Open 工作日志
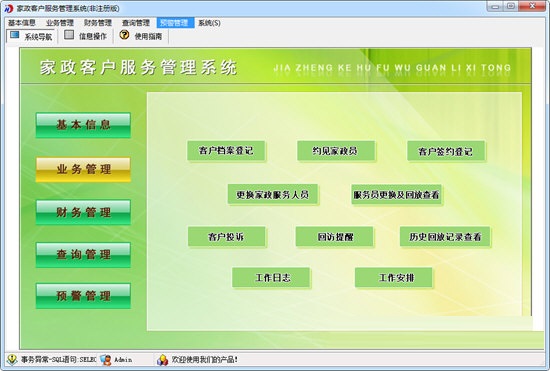Viewport: 550px width, 371px height. coord(271,278)
